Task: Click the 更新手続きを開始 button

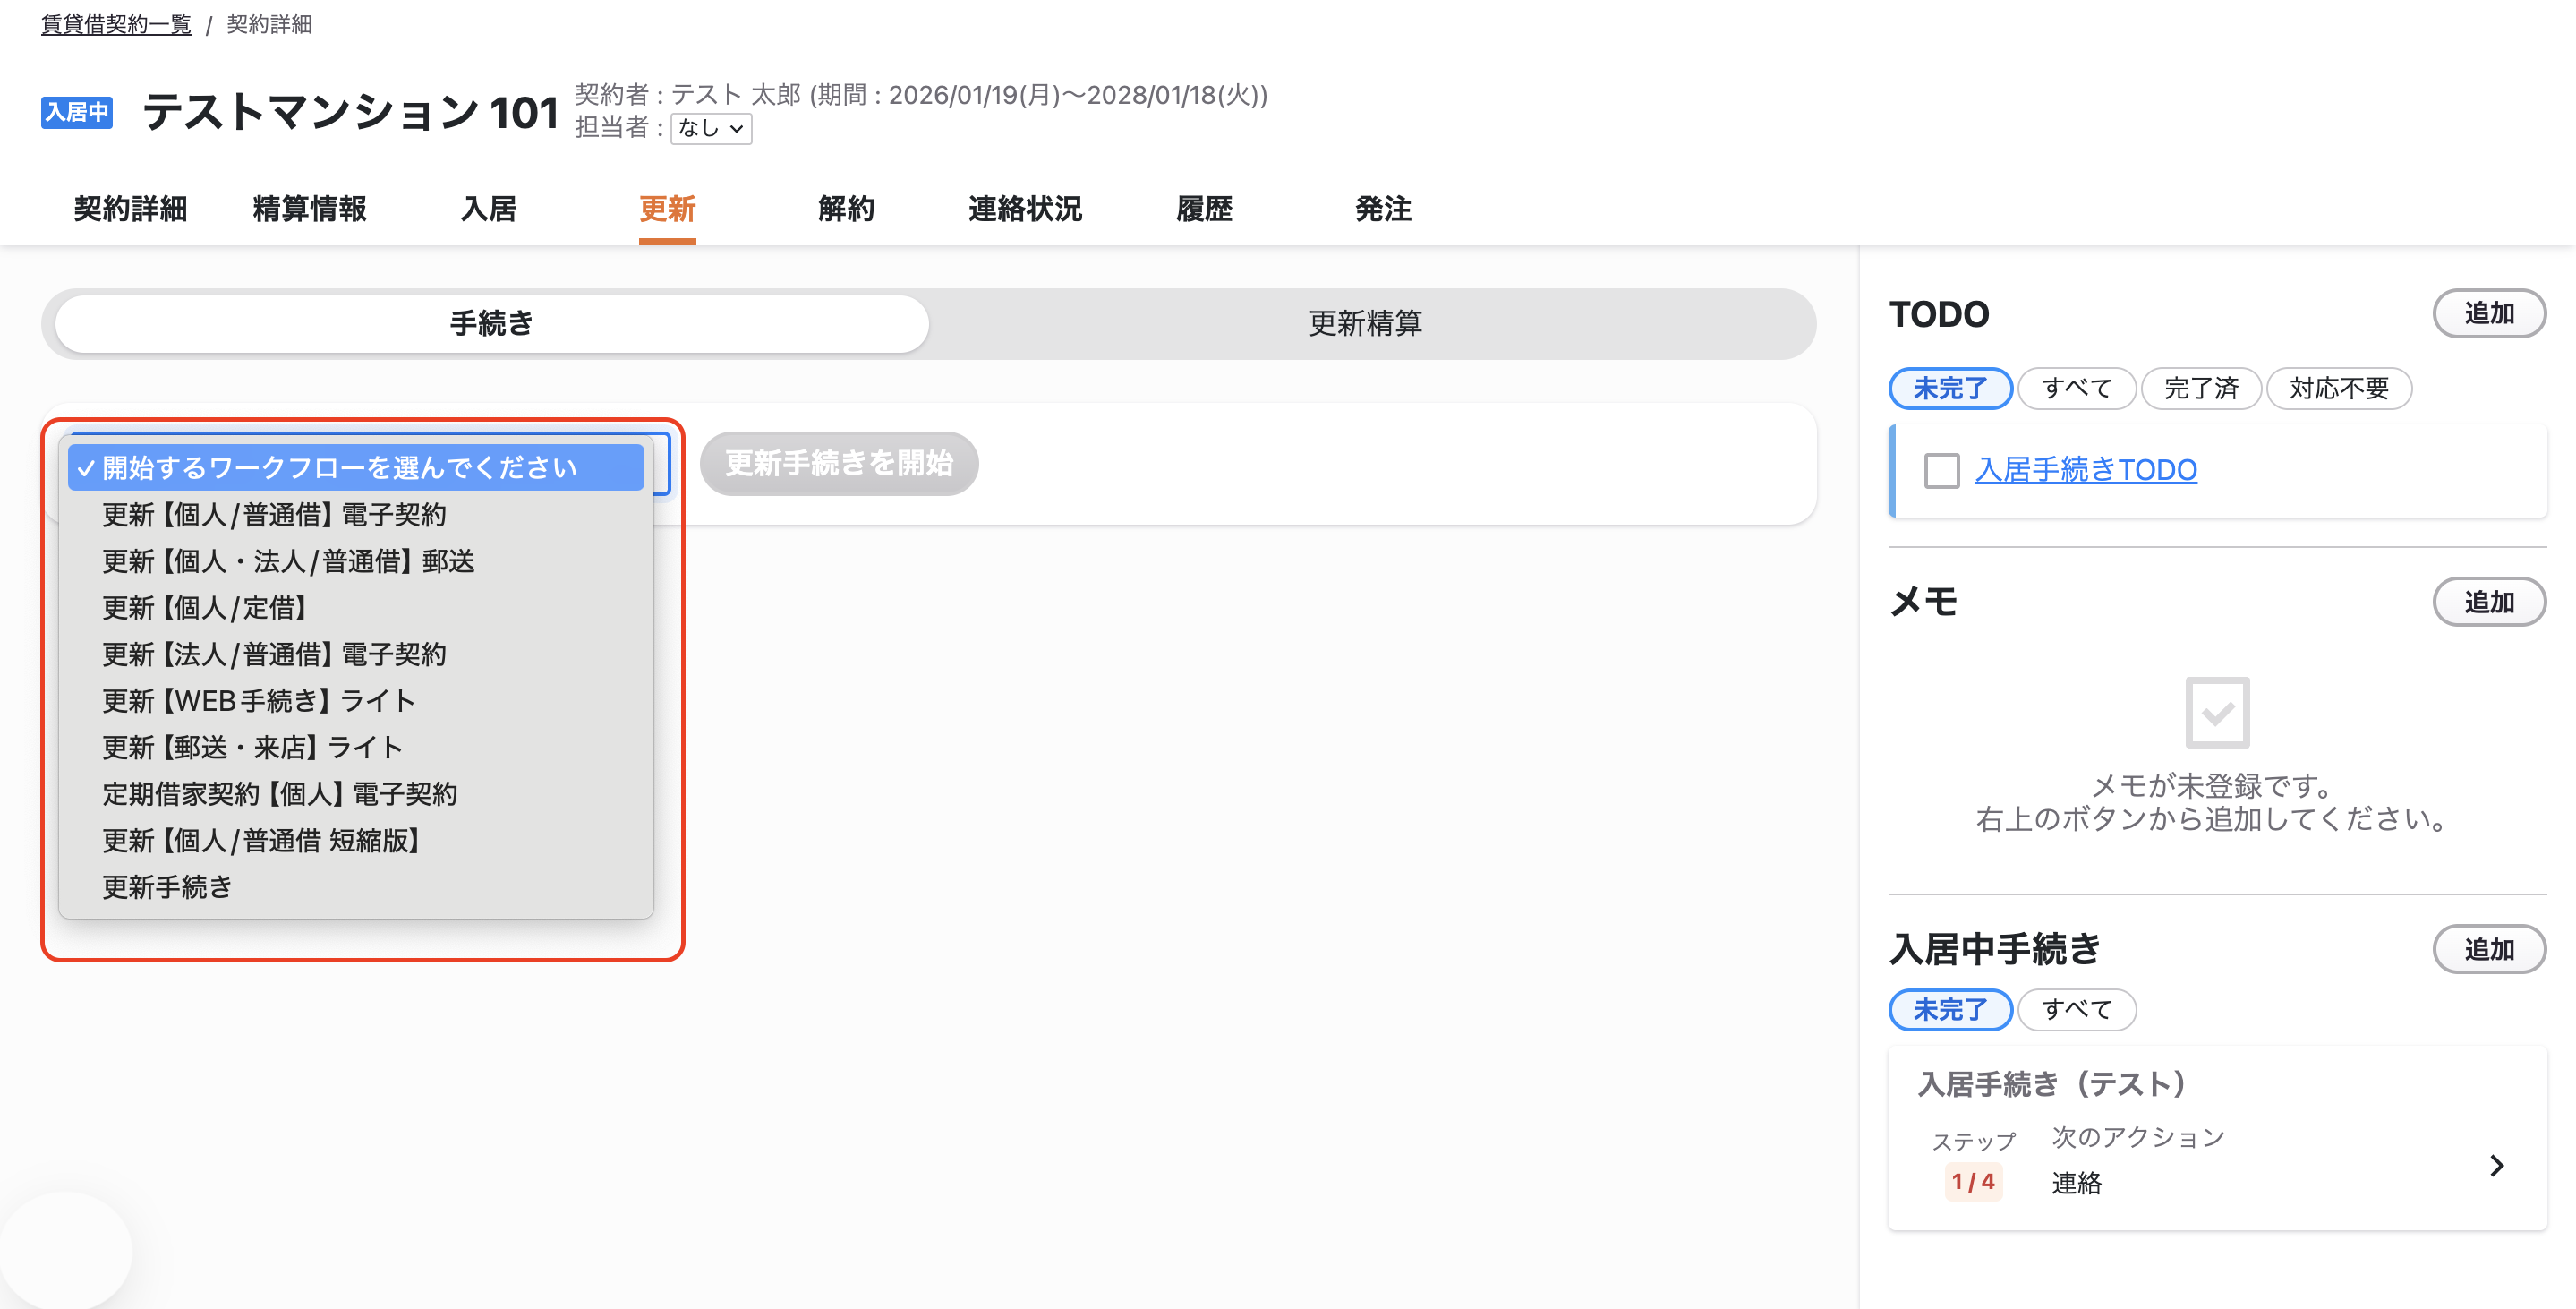Action: 839,463
